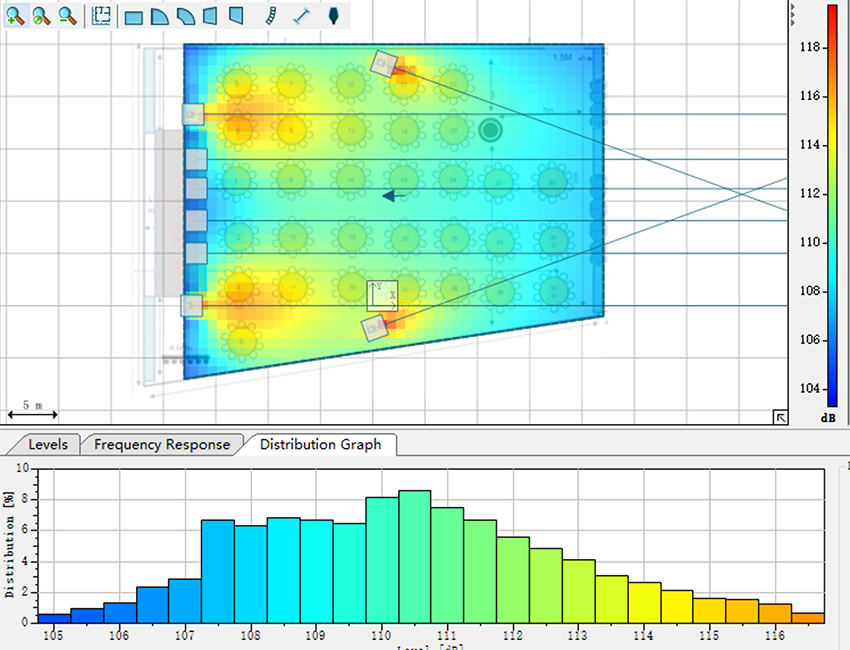Insert a point source loudspeaker
The image size is (850, 650).
point(333,16)
